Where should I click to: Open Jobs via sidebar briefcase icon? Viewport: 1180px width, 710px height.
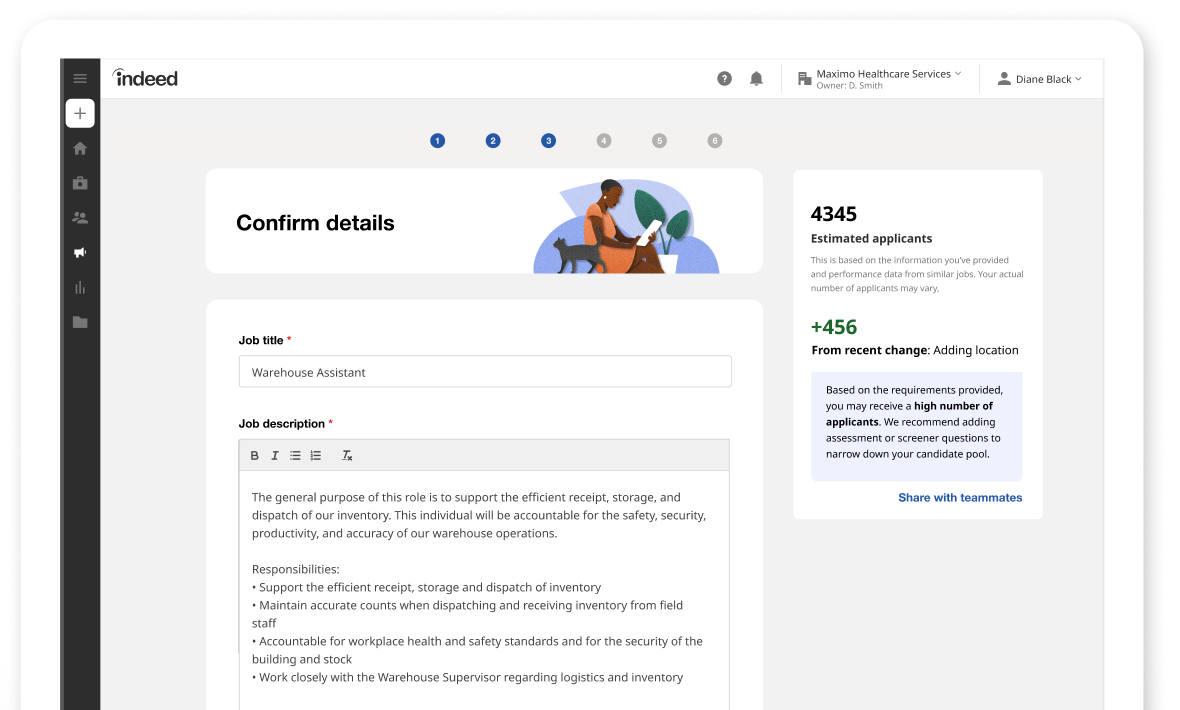[80, 183]
